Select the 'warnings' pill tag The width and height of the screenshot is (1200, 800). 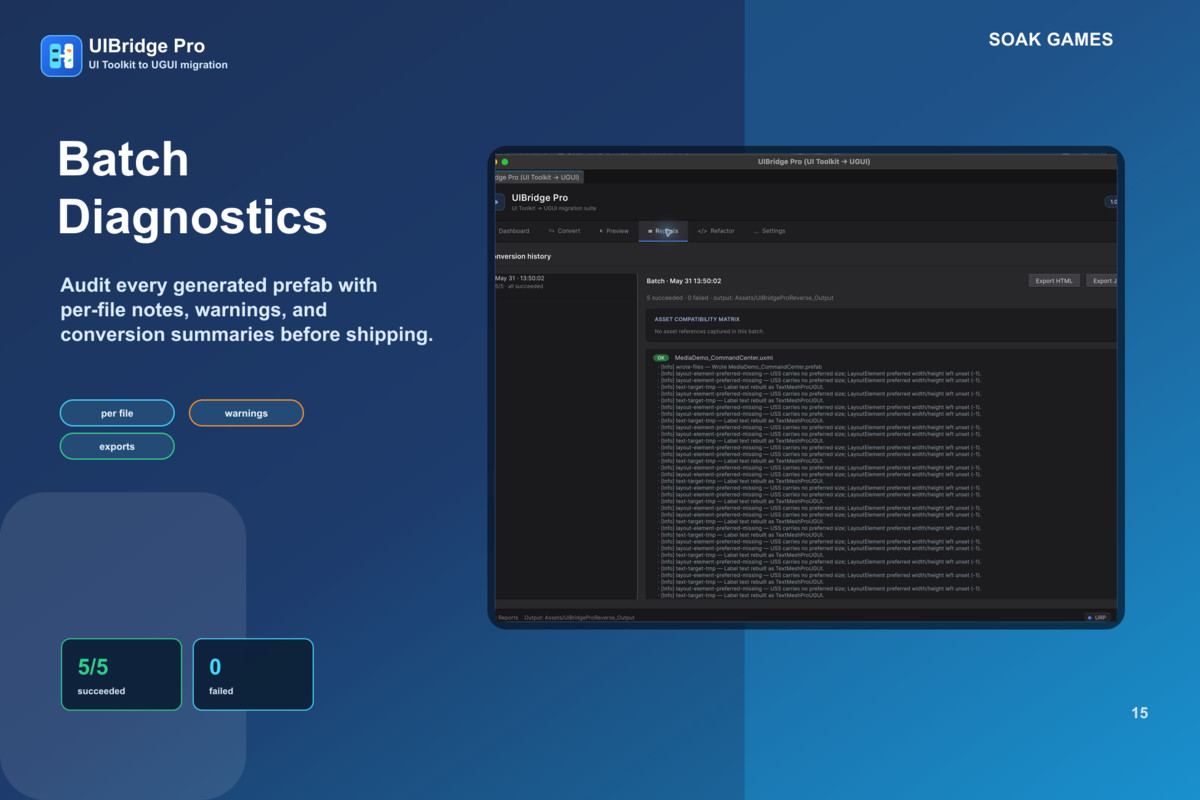(246, 413)
